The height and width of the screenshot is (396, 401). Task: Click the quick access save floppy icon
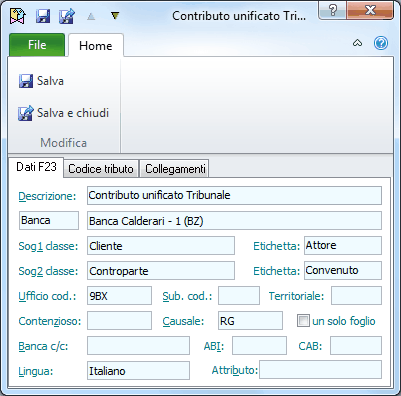click(43, 16)
